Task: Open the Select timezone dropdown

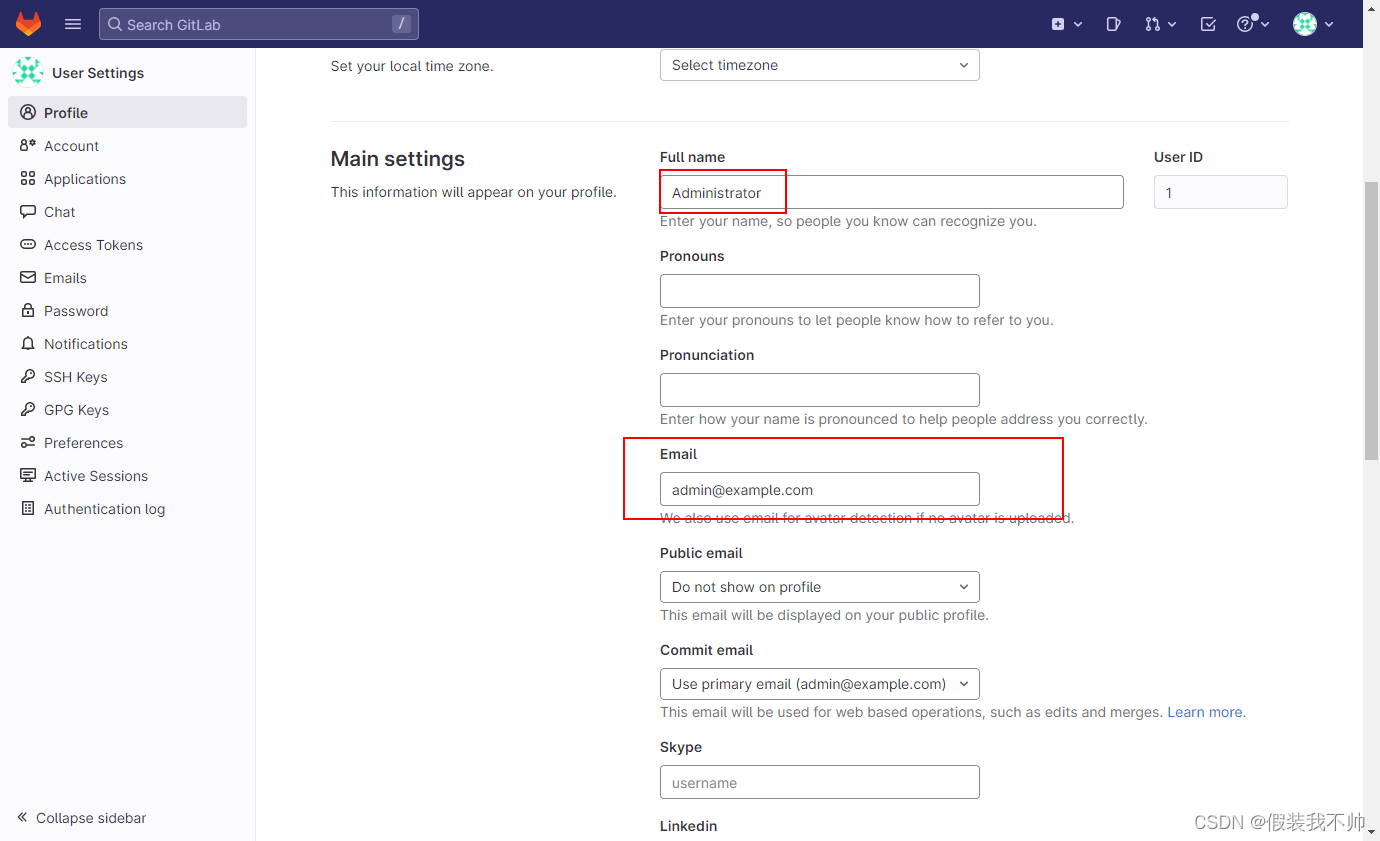Action: click(819, 65)
